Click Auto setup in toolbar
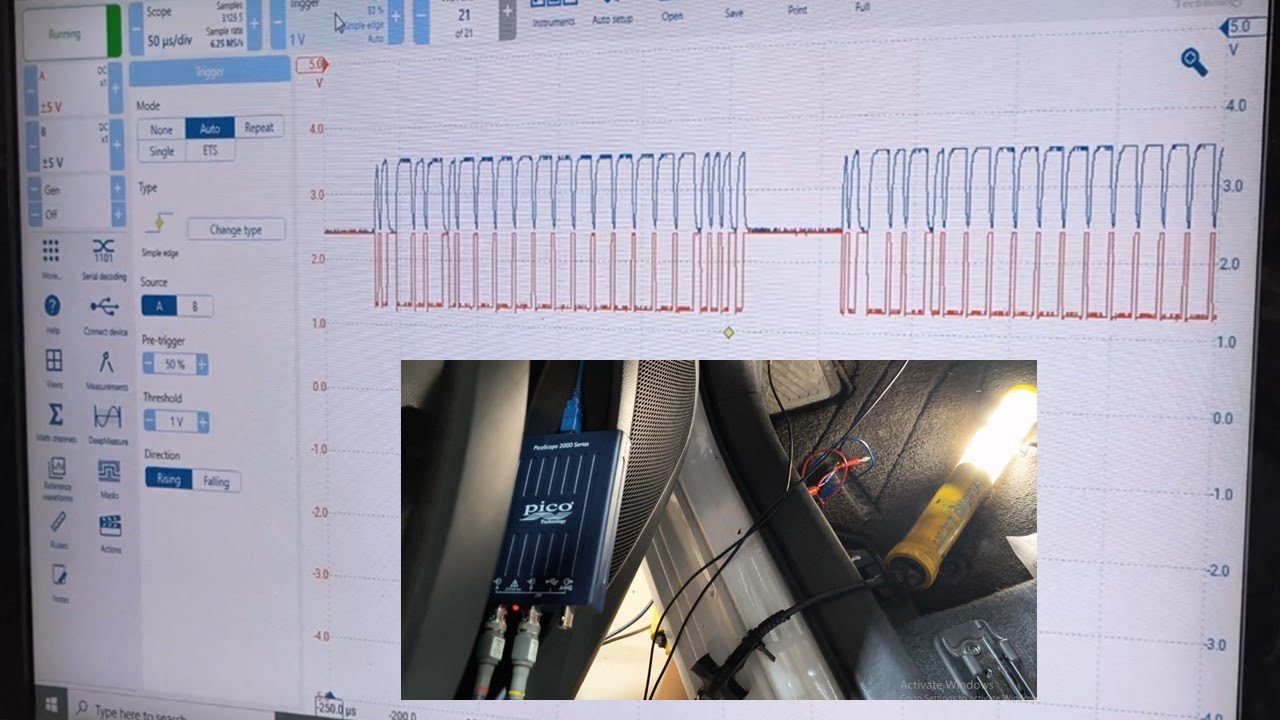 coord(613,14)
